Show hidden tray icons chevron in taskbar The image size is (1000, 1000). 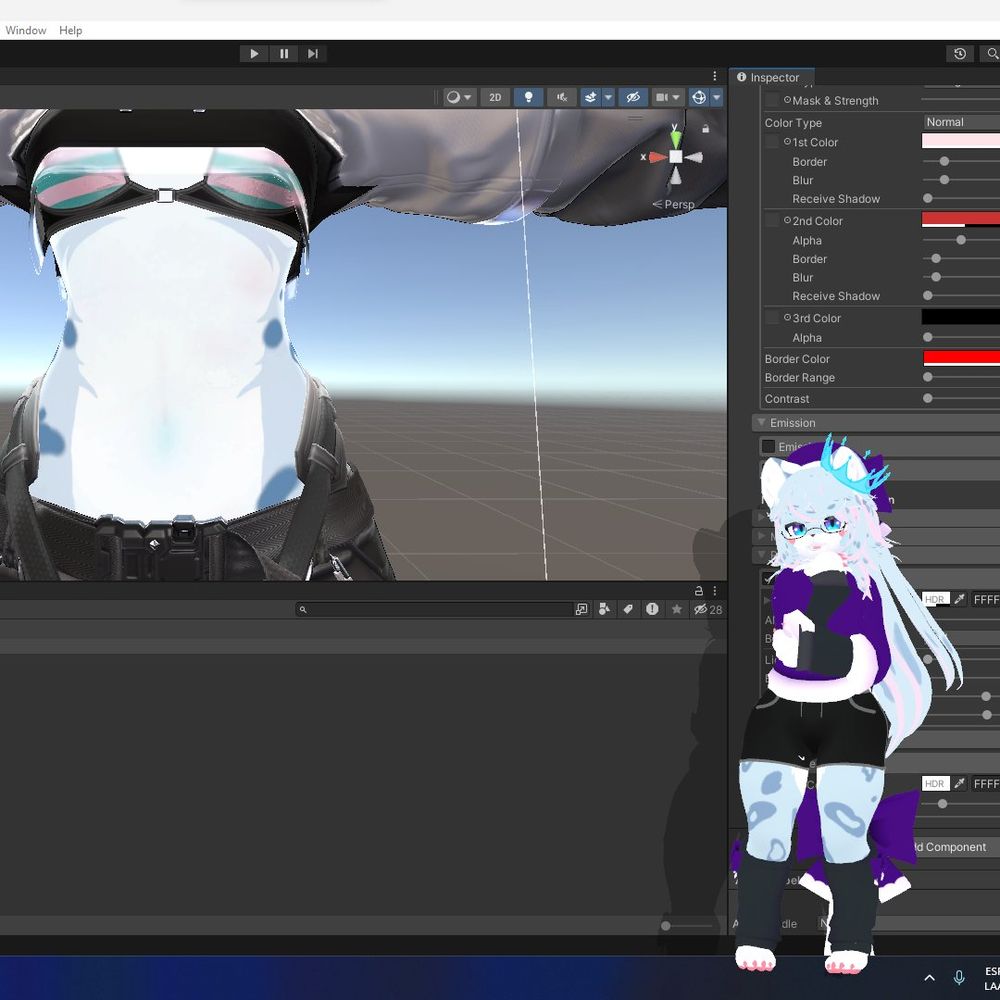[930, 978]
